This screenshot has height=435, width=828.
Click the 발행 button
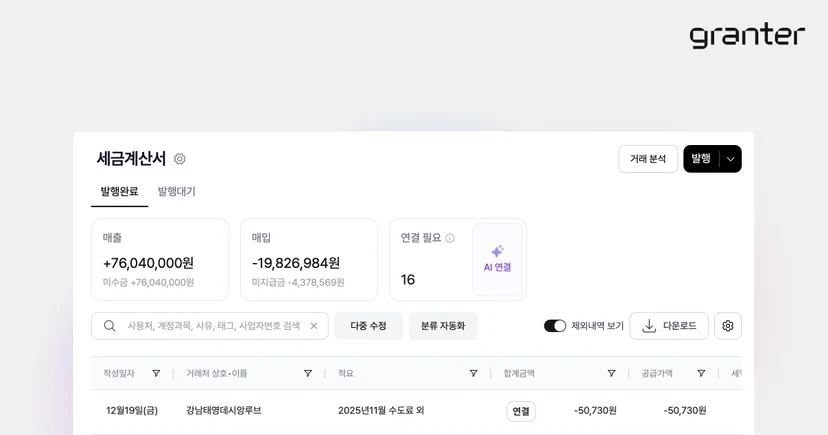point(701,159)
